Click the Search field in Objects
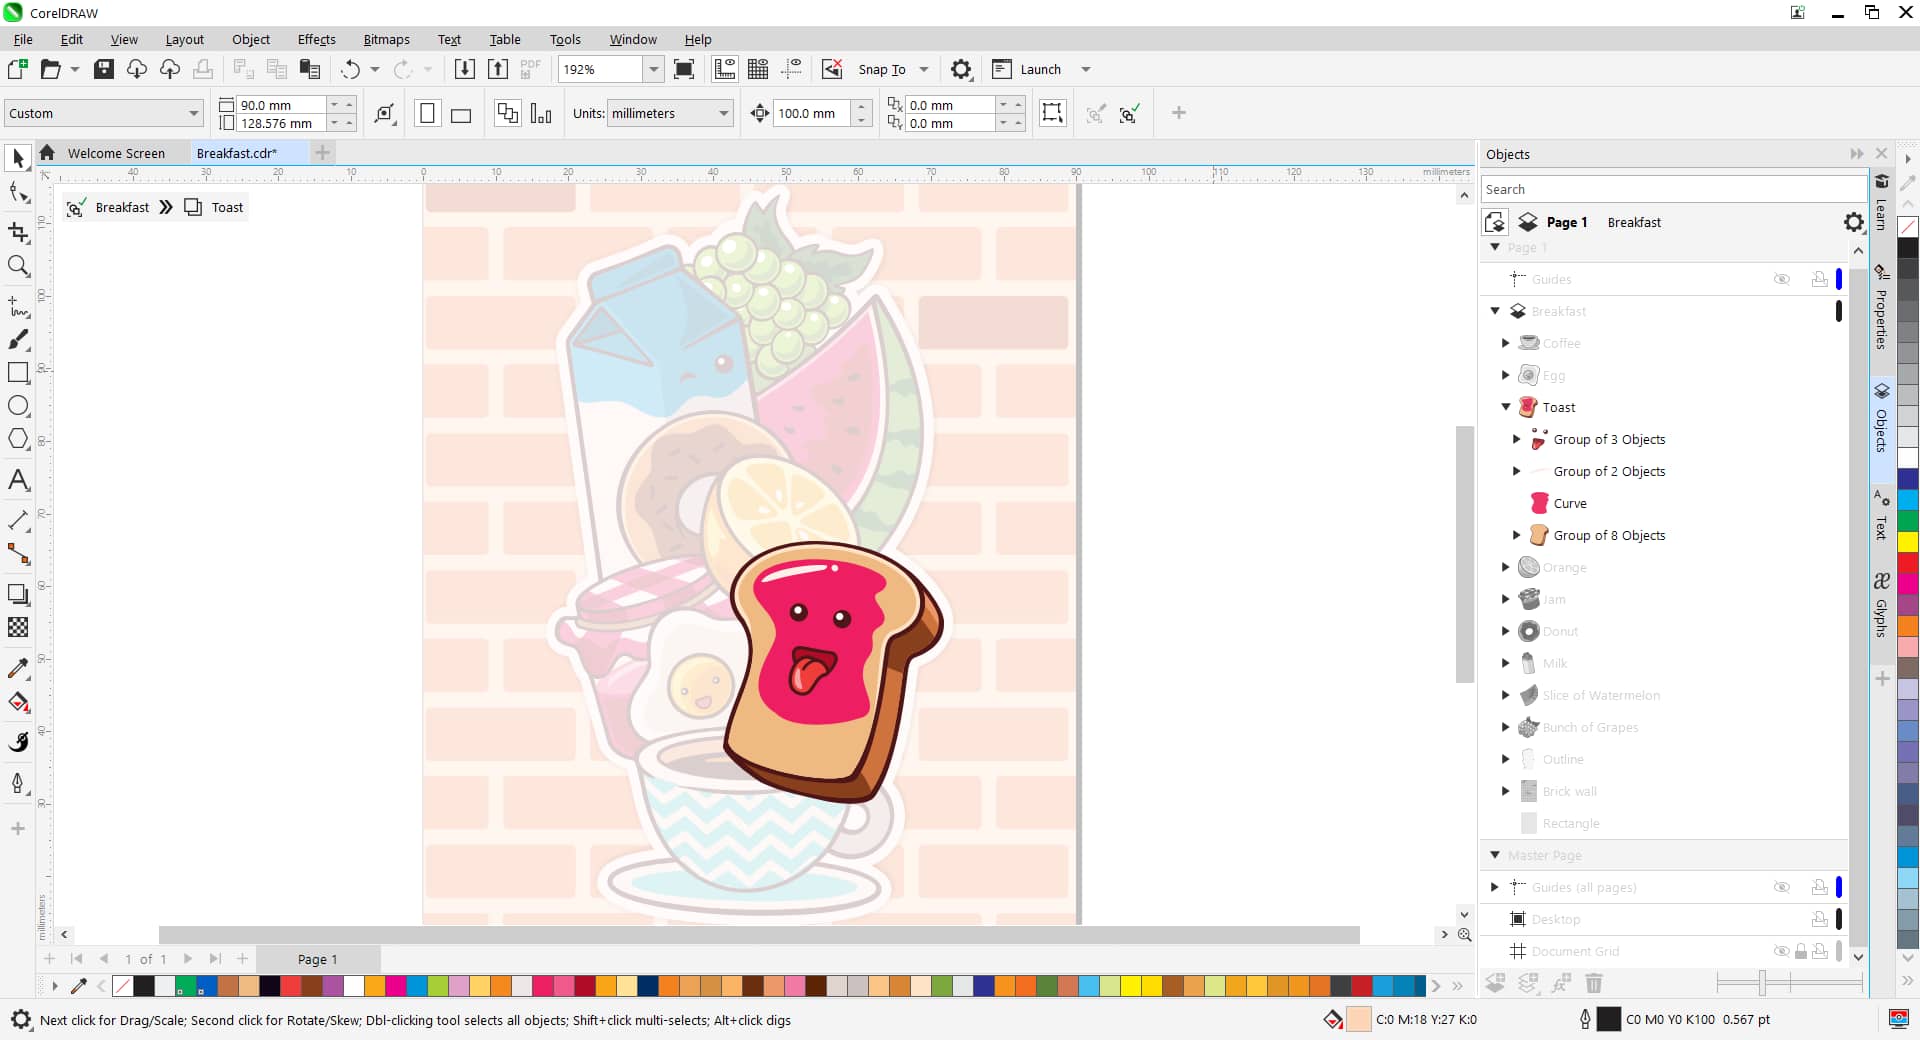Screen dimensions: 1920x1040 point(1672,189)
